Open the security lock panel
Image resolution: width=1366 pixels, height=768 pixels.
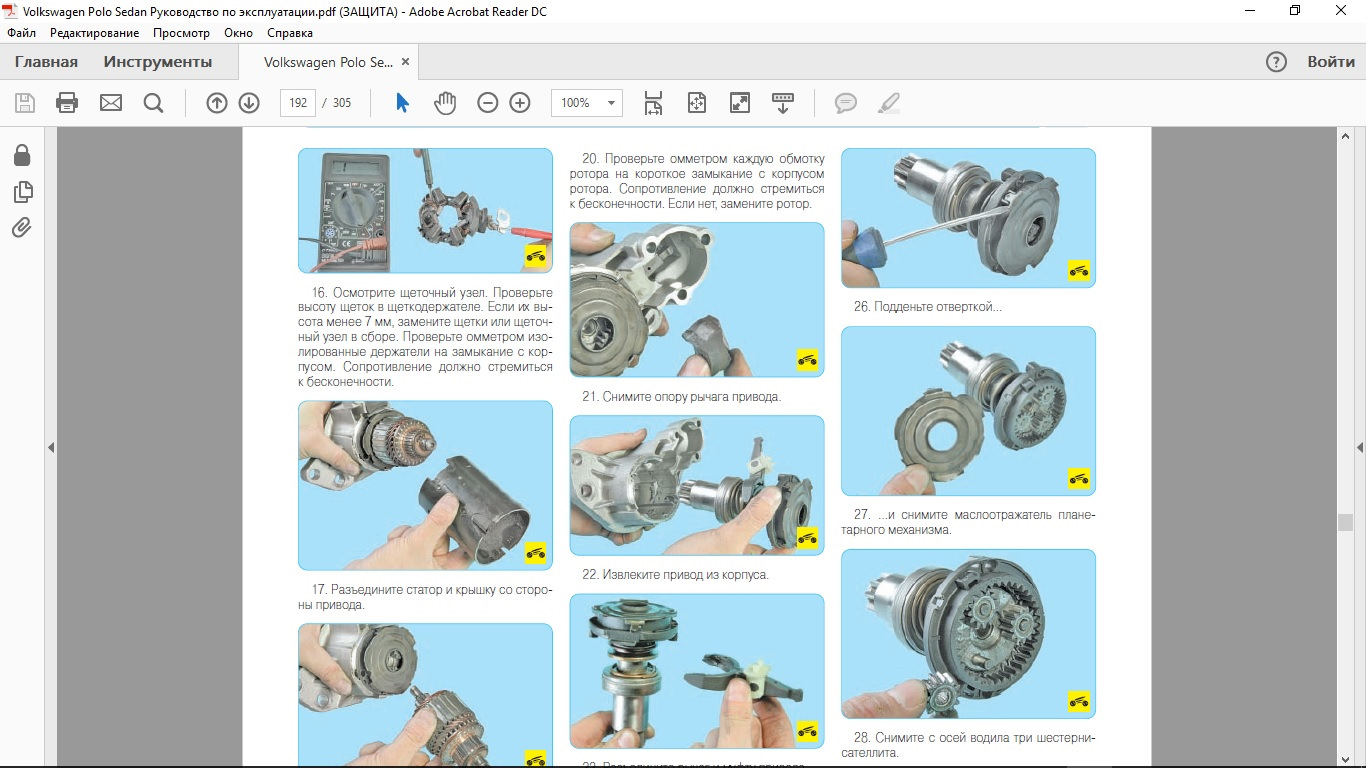point(22,155)
